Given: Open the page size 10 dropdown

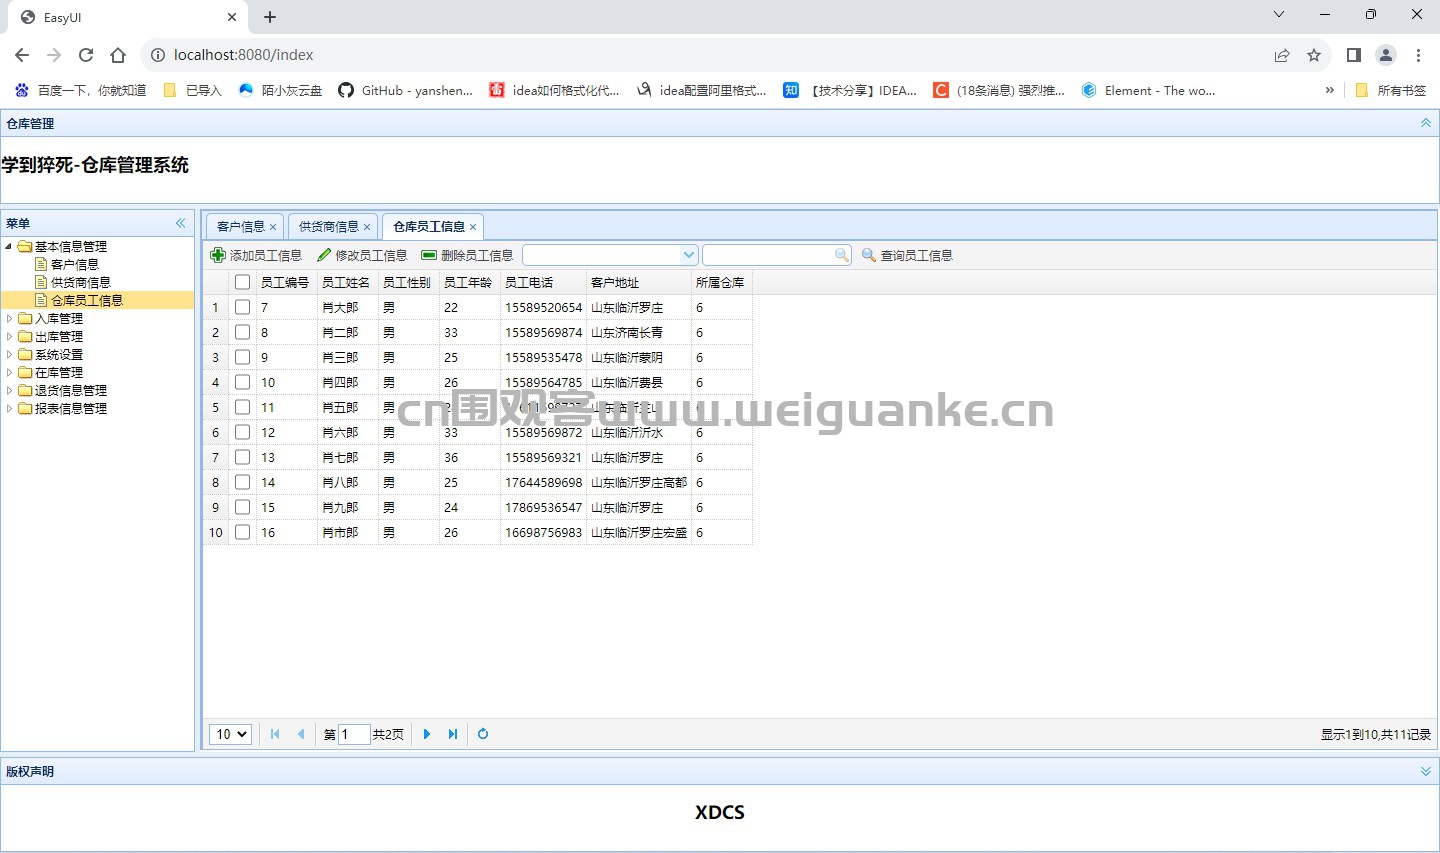Looking at the screenshot, I should pyautogui.click(x=230, y=734).
